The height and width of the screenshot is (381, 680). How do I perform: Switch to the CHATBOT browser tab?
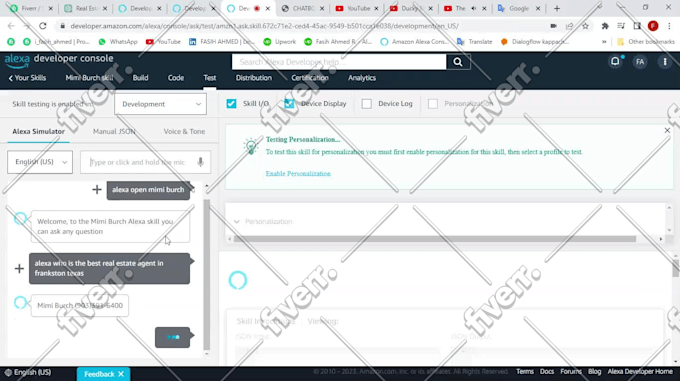click(x=302, y=8)
